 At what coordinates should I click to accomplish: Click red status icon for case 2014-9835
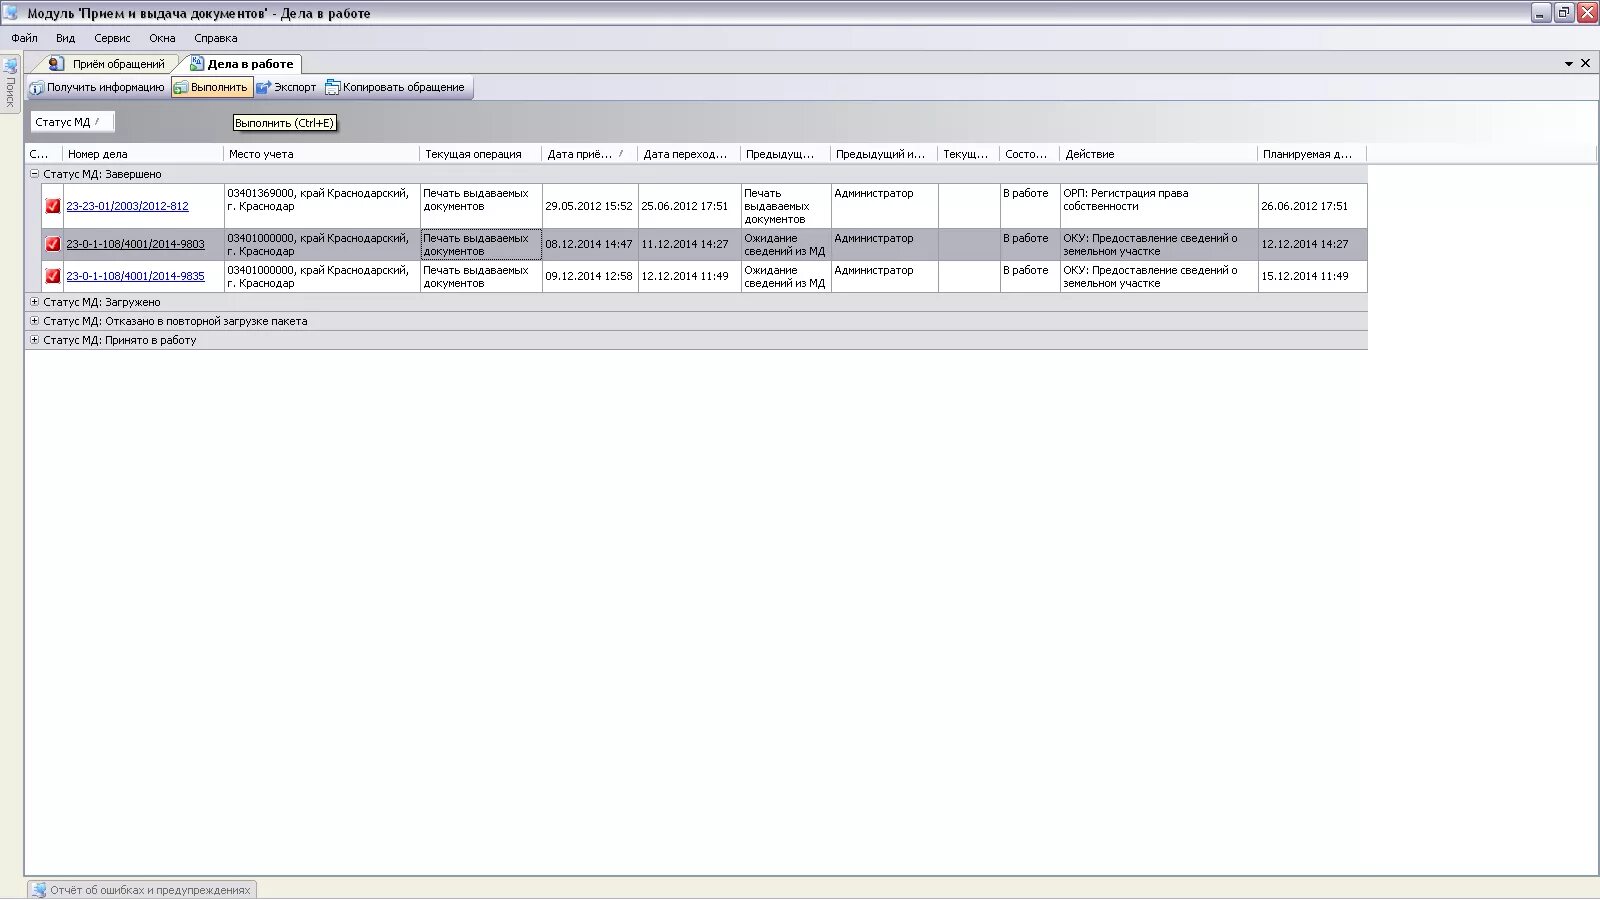(53, 276)
